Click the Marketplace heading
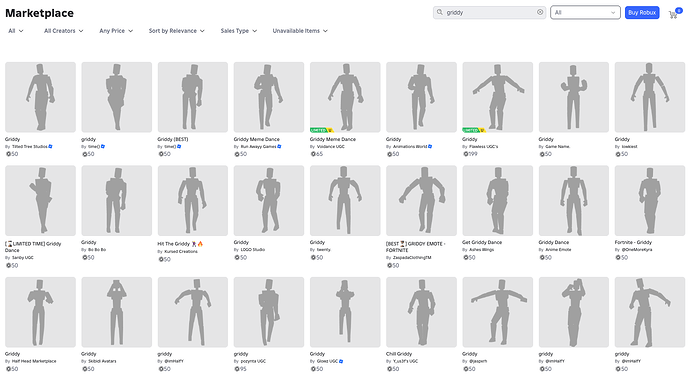This screenshot has width=690, height=377. point(40,13)
